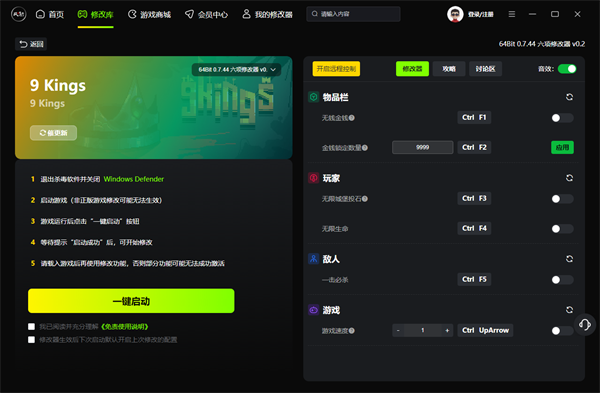
Task: Click 开启远程控制 remote control button
Action: (336, 69)
